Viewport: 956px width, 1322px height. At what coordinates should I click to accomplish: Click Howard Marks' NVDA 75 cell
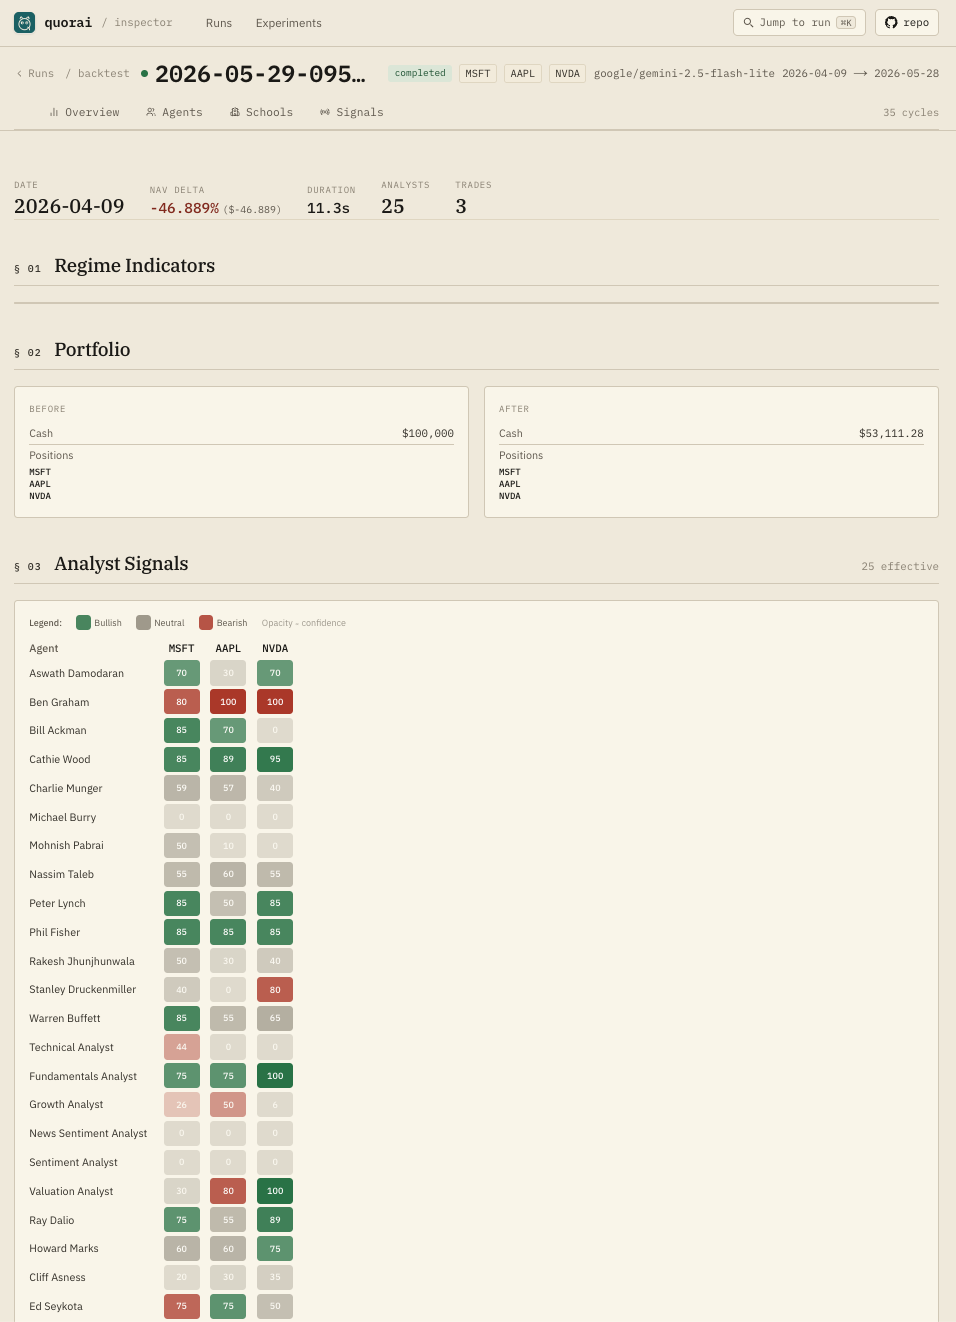pyautogui.click(x=275, y=1249)
